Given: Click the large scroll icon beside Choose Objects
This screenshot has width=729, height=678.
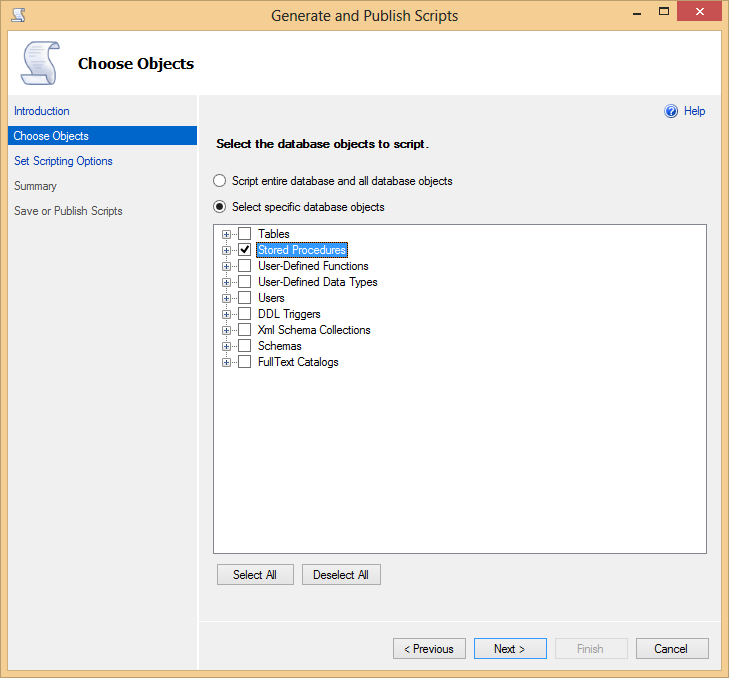Looking at the screenshot, I should point(41,63).
